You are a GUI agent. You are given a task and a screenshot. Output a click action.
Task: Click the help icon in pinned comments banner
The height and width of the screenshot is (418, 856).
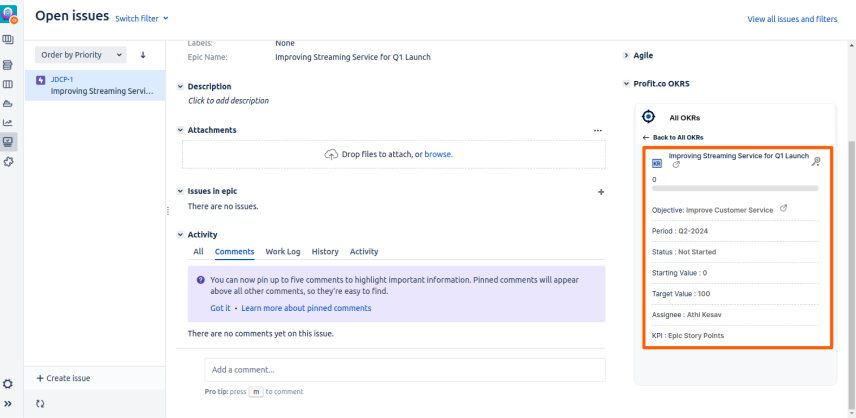[201, 280]
